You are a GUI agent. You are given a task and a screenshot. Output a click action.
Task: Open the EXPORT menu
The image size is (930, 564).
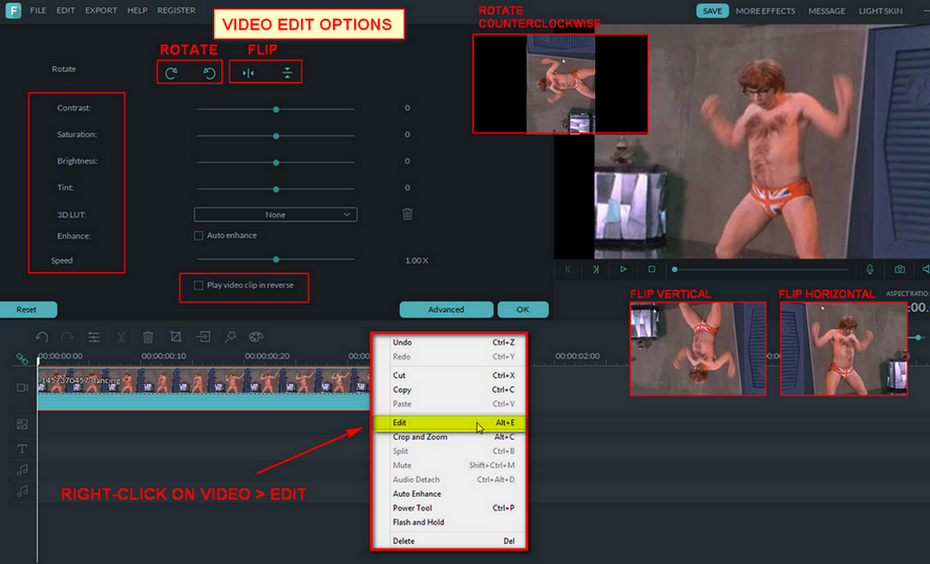click(x=101, y=10)
